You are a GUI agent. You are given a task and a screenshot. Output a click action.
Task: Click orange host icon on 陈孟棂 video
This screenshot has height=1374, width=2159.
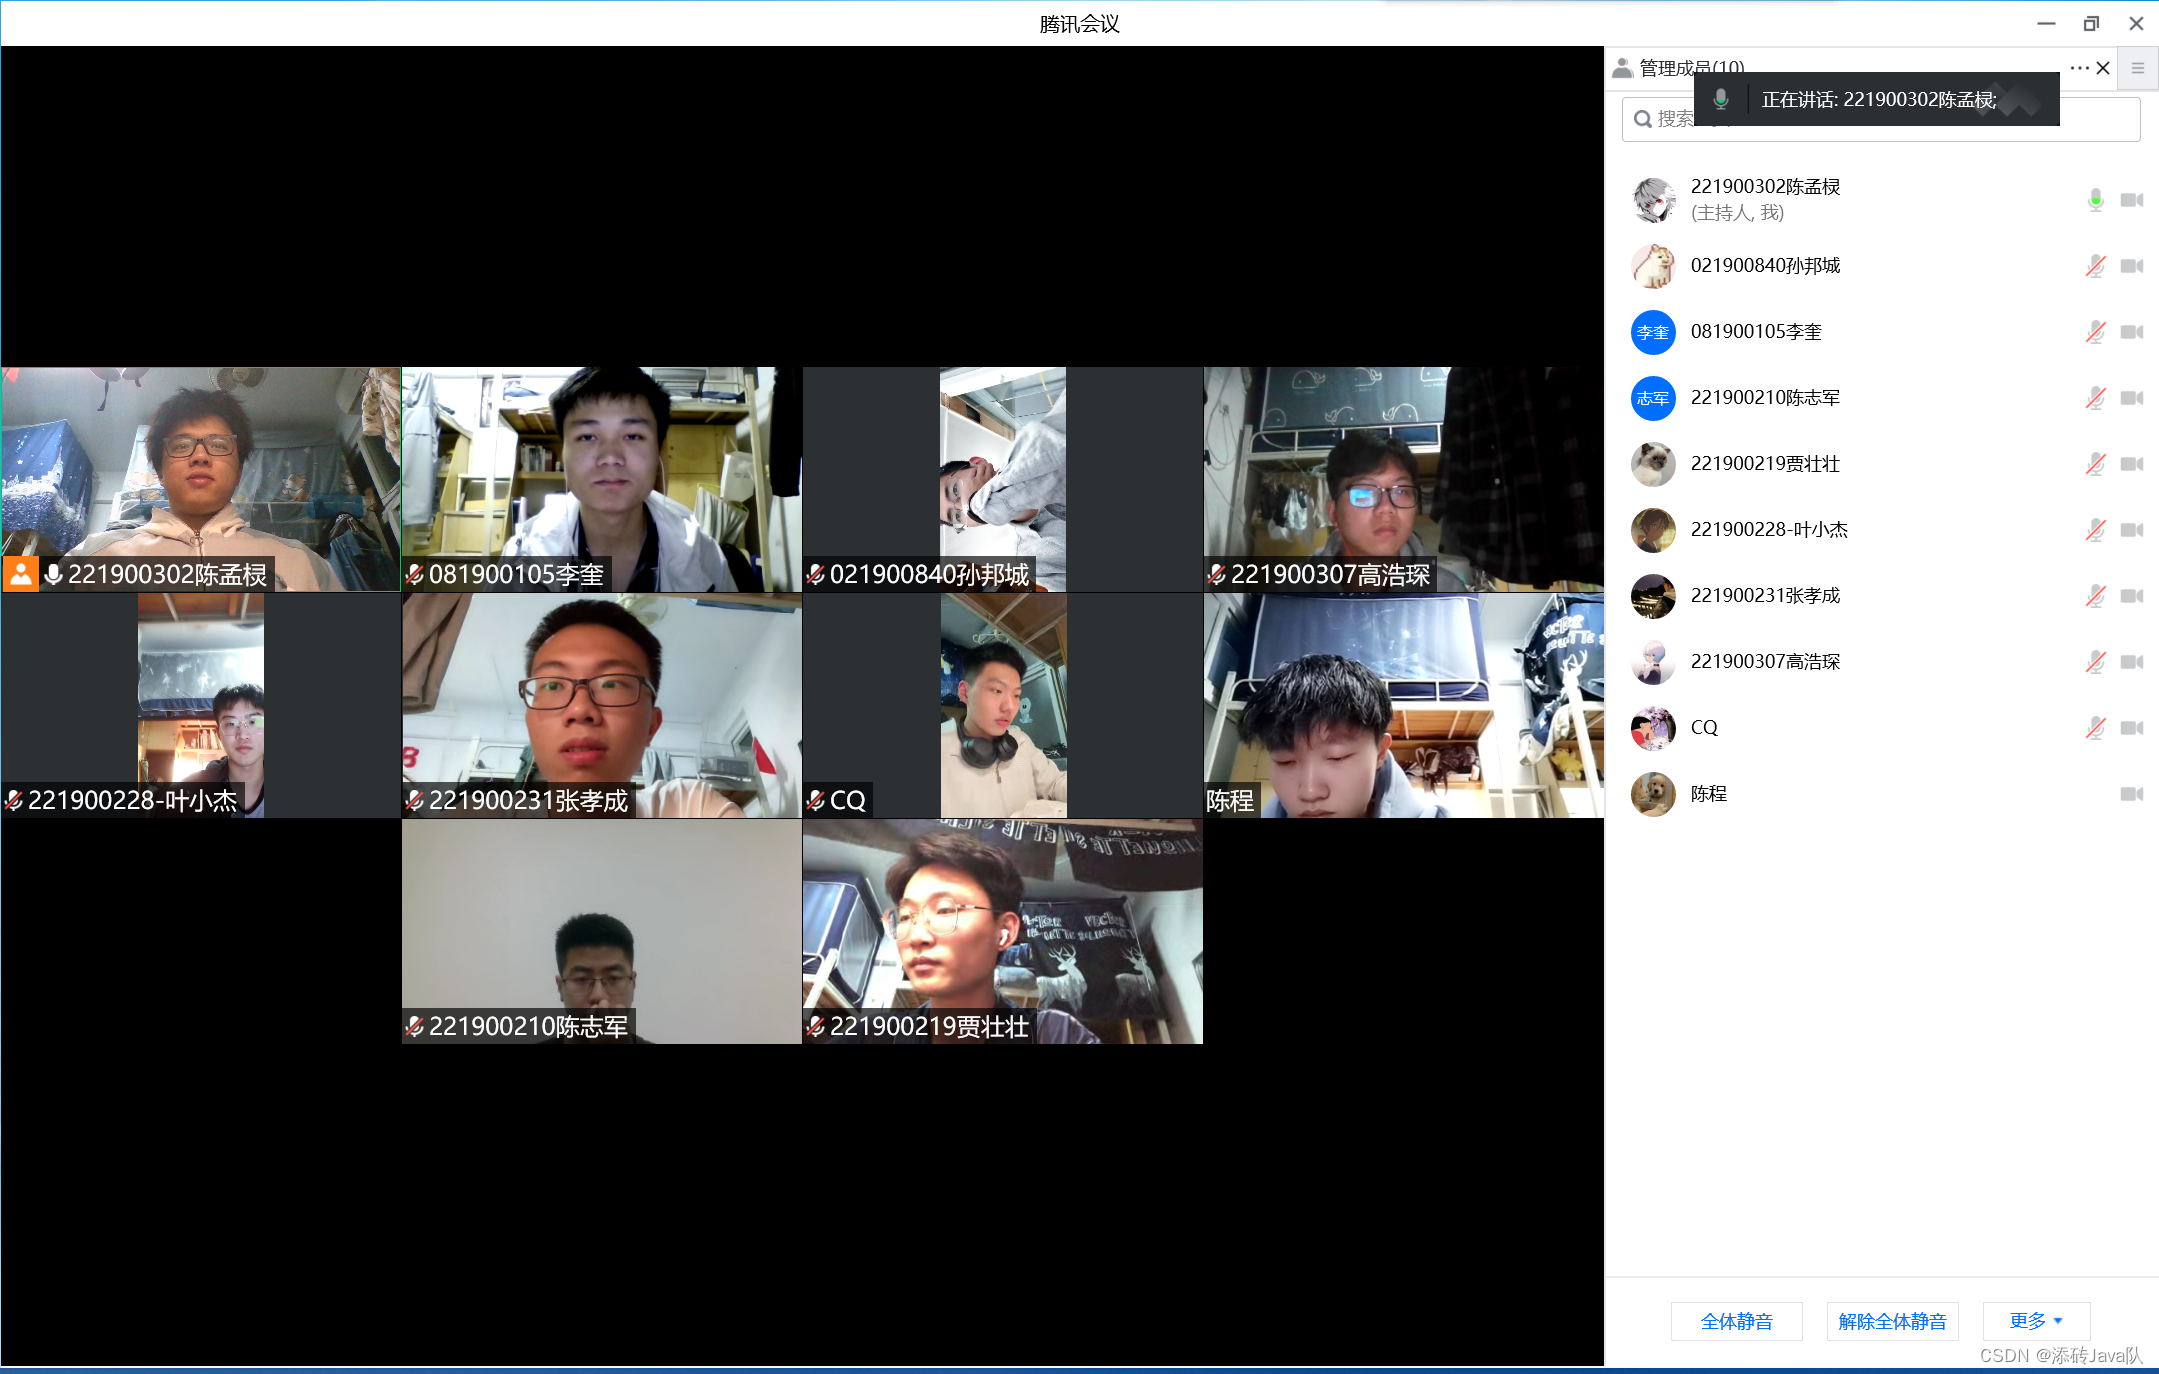coord(20,574)
